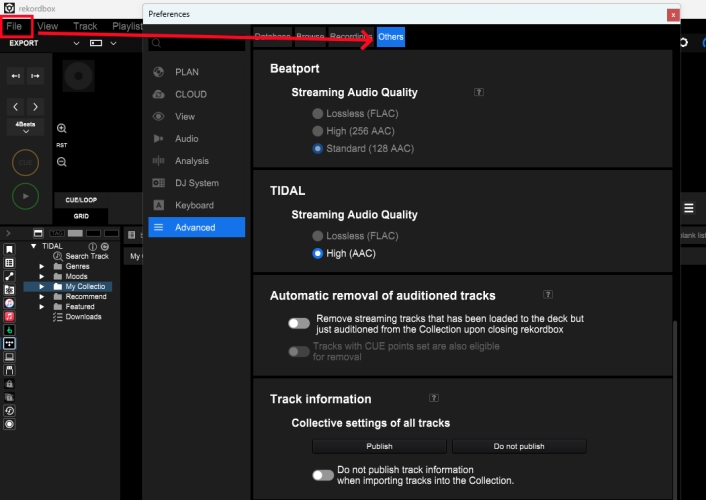The image size is (706, 500).
Task: Collapse the TIDAL tree node
Action: [x=33, y=246]
